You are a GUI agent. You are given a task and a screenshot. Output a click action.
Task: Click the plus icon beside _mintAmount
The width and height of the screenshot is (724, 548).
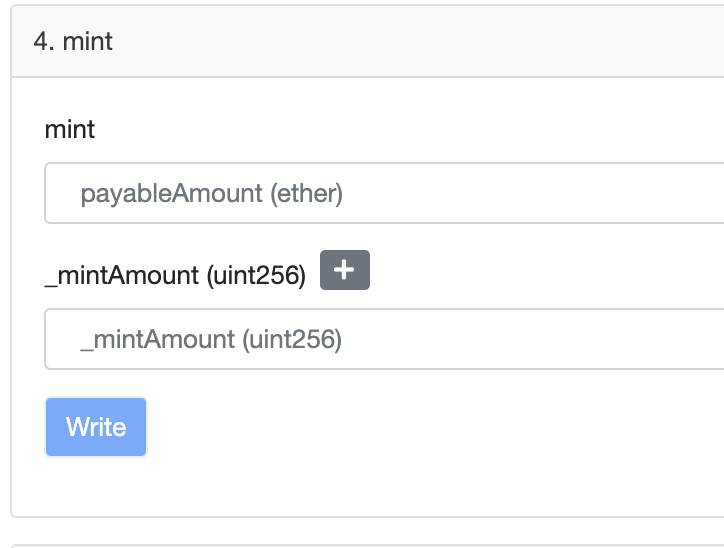click(345, 270)
